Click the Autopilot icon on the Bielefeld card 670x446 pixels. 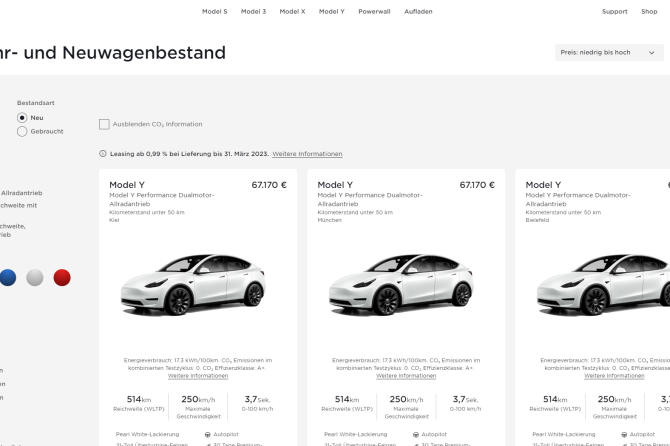624,434
